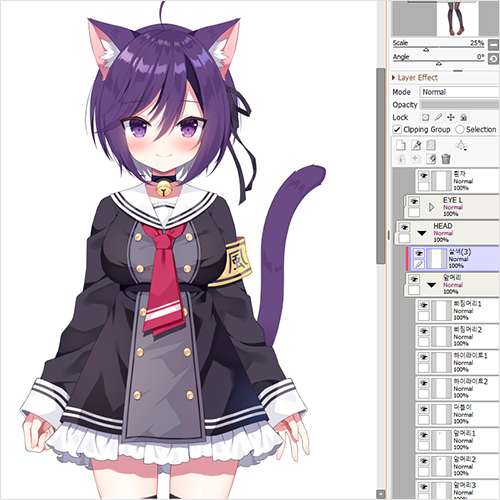Expand the EYE L layer folder
This screenshot has width=500, height=500.
click(431, 207)
